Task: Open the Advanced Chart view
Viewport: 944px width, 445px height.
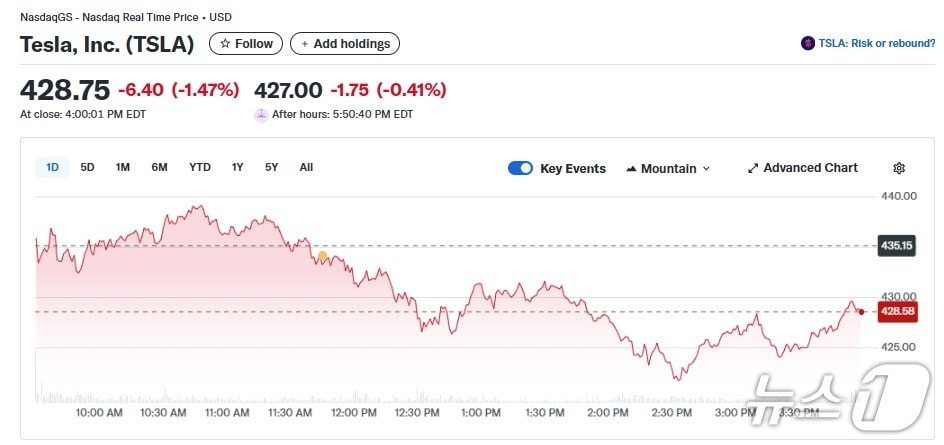Action: coord(810,168)
